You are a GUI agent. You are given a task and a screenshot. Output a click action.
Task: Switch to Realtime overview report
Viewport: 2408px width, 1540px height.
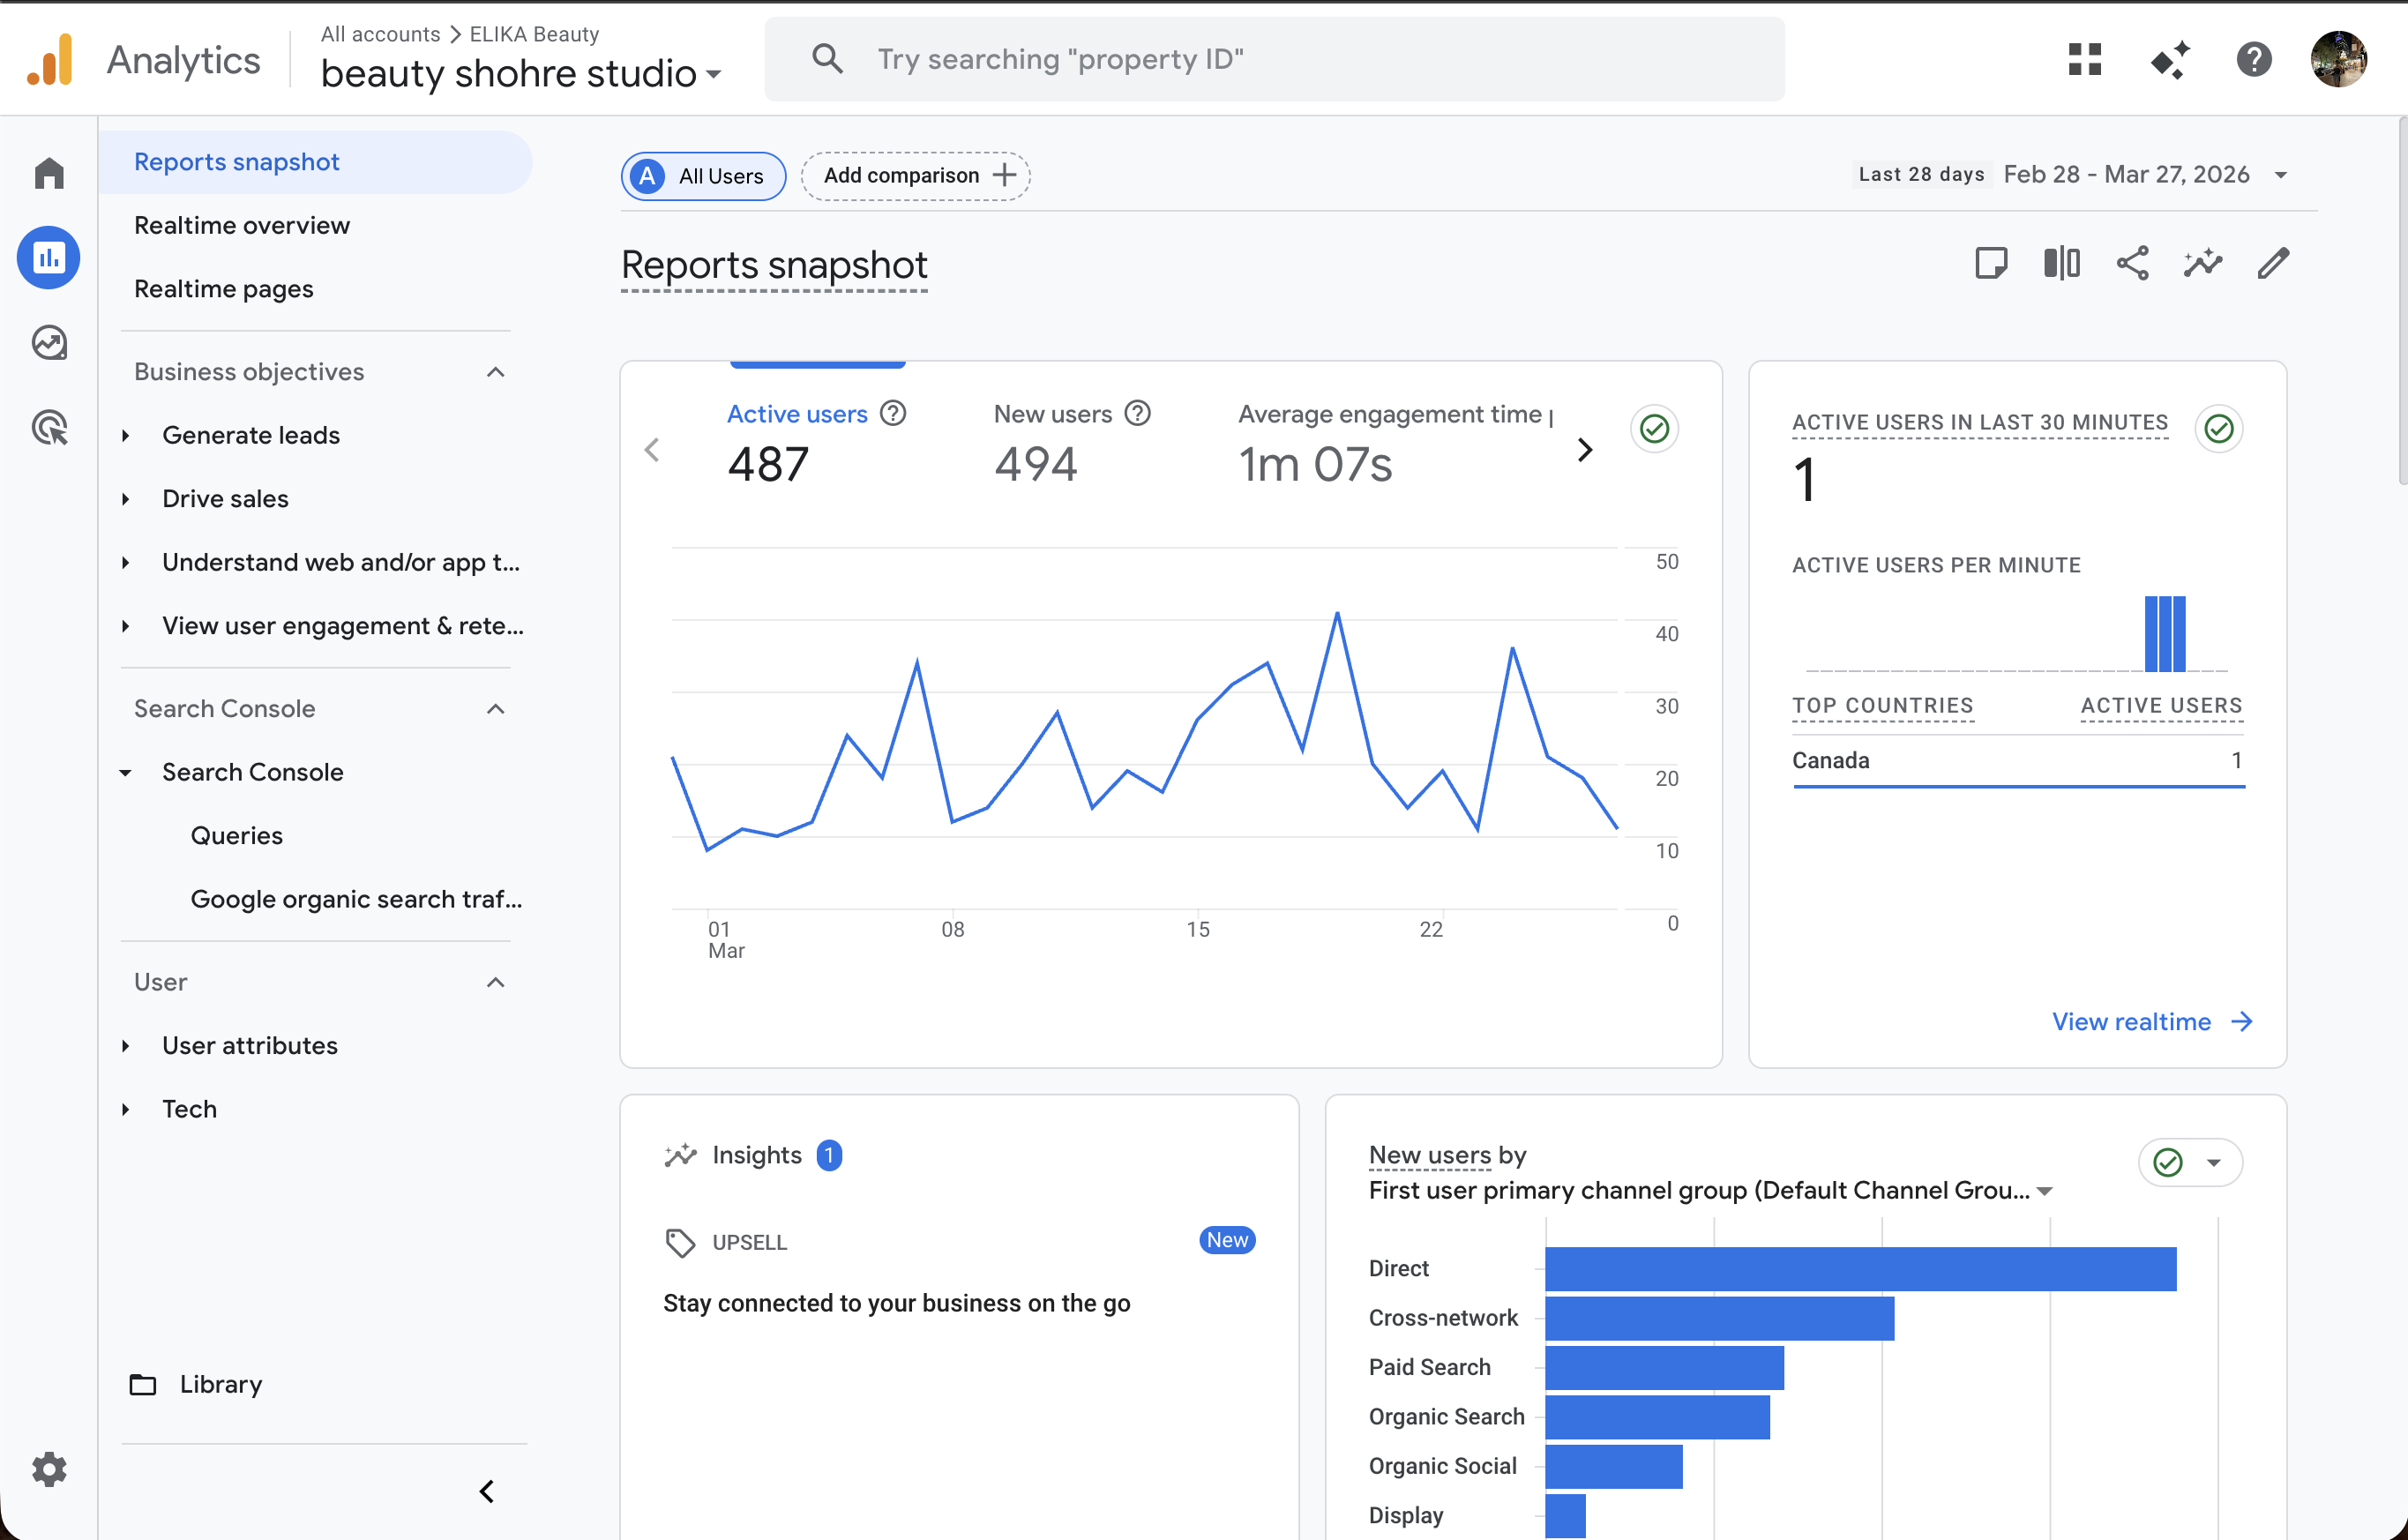tap(242, 224)
